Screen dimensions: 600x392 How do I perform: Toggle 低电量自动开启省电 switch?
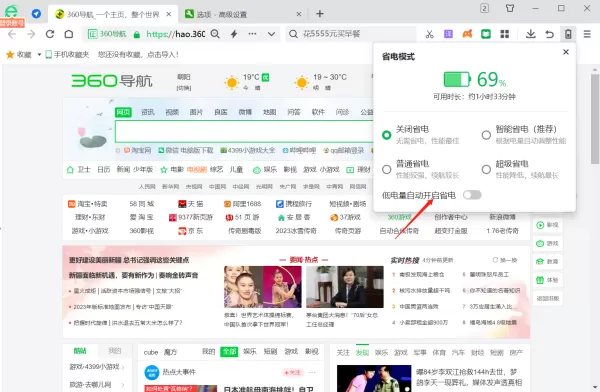tap(472, 195)
